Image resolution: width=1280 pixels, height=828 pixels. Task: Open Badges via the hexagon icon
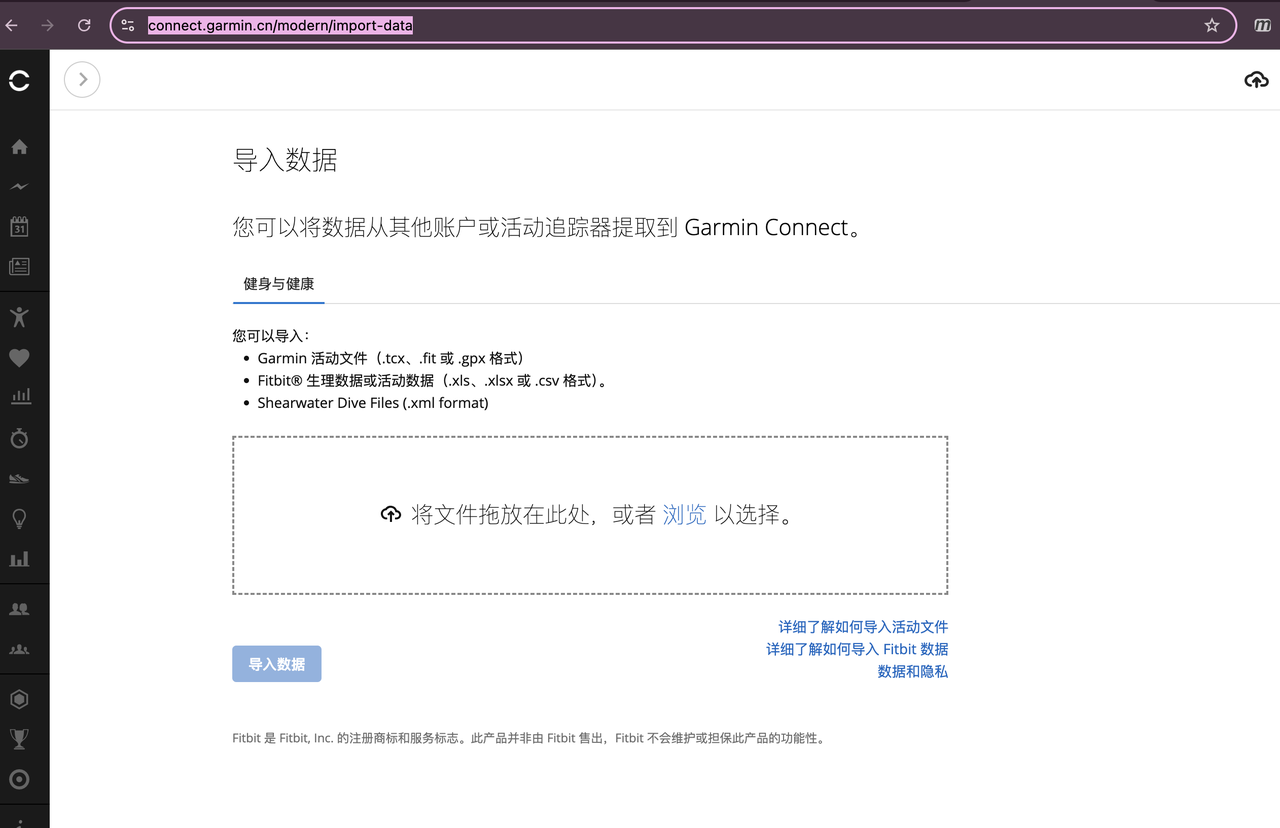pyautogui.click(x=19, y=699)
